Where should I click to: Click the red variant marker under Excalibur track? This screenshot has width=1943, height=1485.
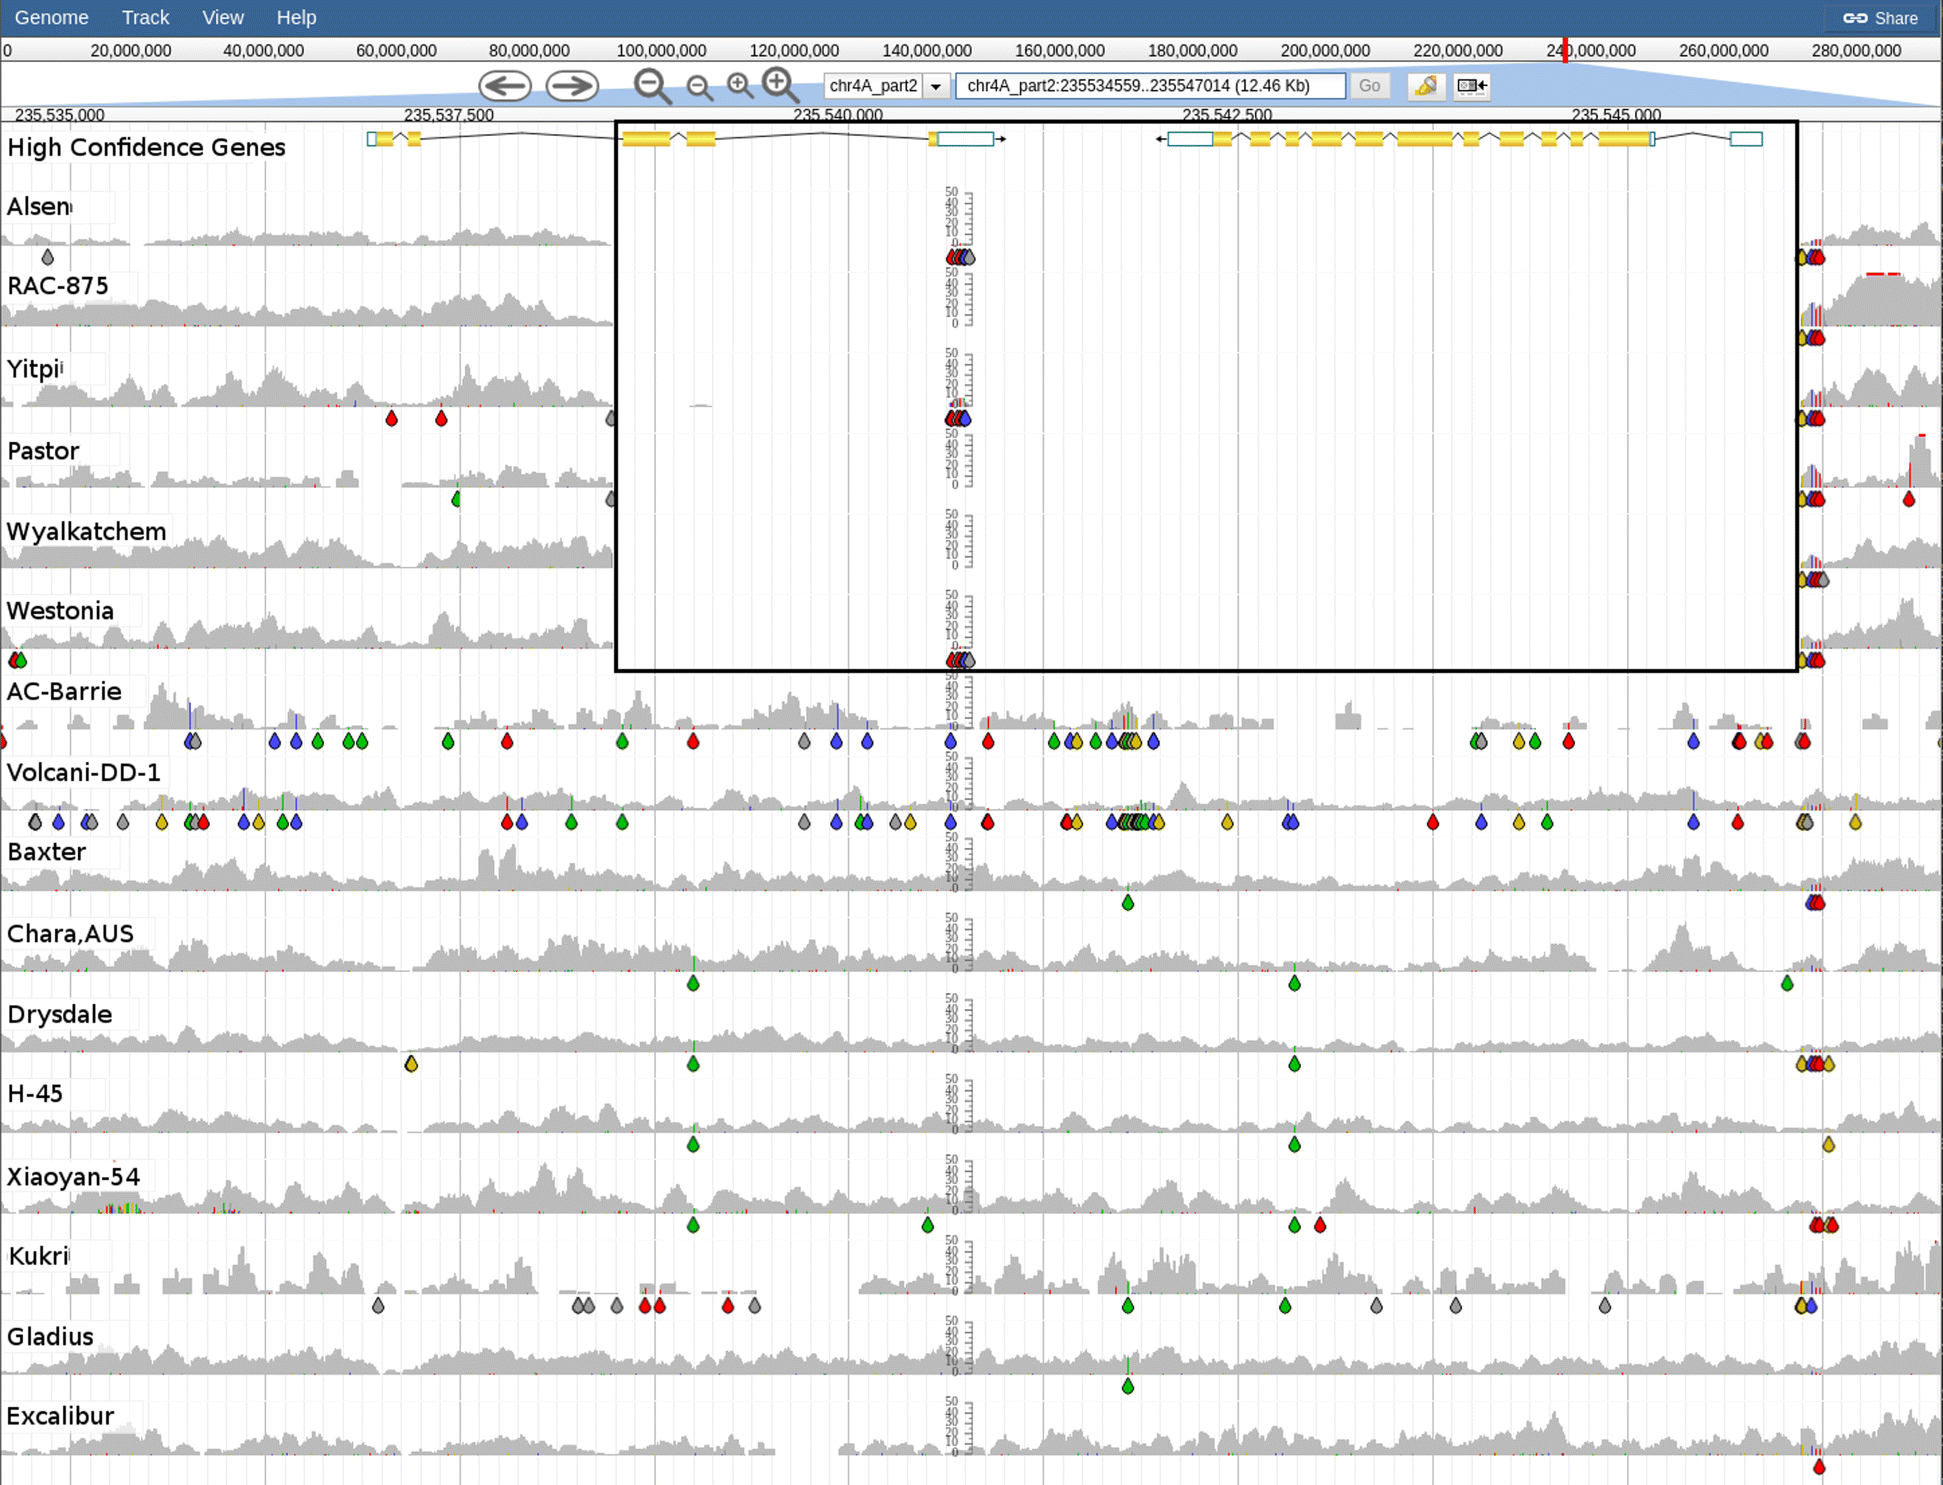pyautogui.click(x=1819, y=1467)
